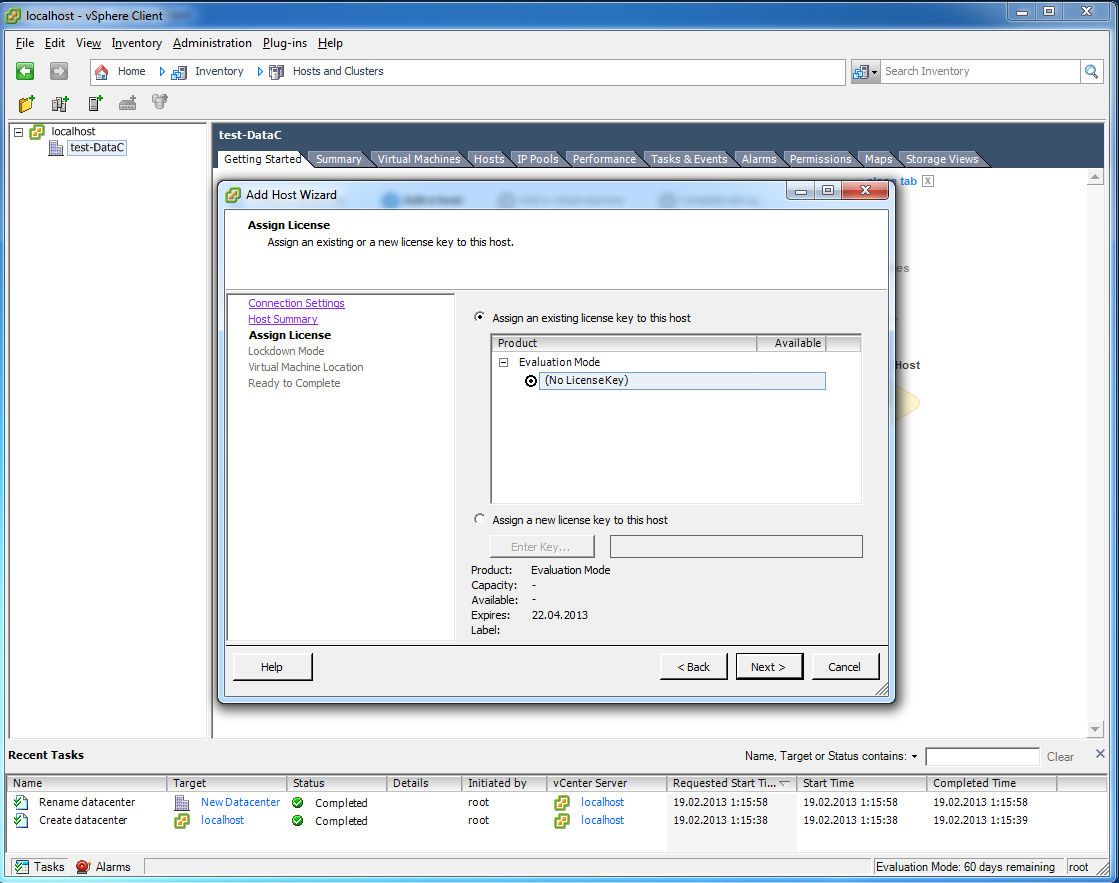
Task: Select test-DataC in the inventory tree
Action: tap(97, 148)
